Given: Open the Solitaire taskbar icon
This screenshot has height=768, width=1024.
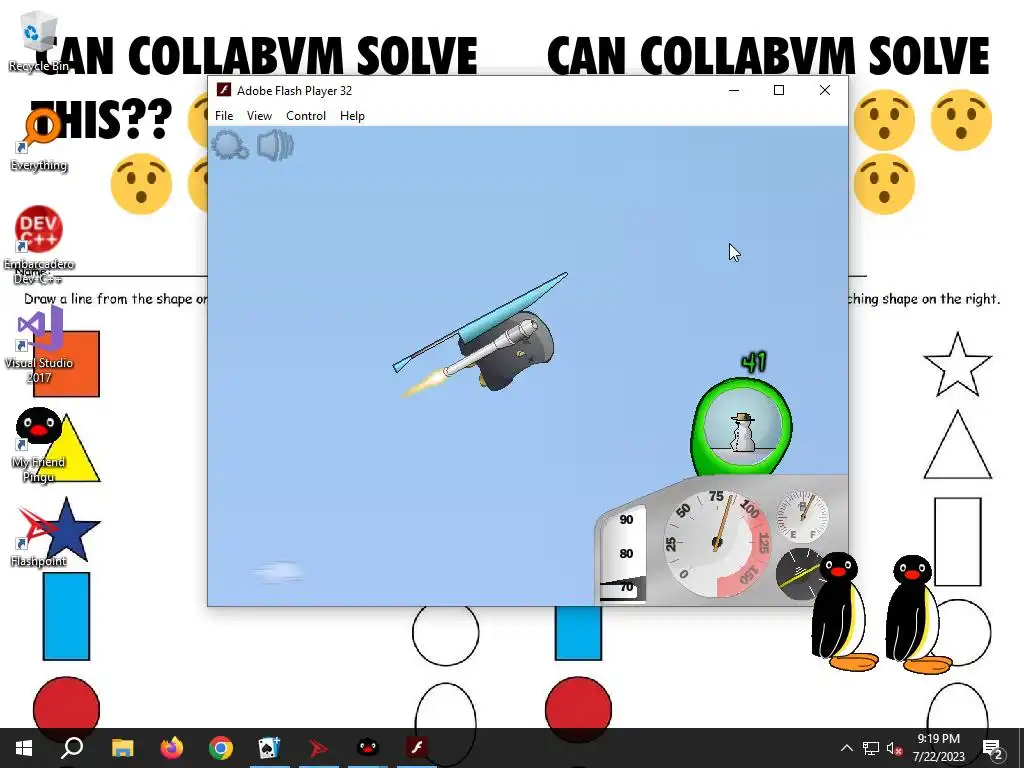Looking at the screenshot, I should (269, 748).
